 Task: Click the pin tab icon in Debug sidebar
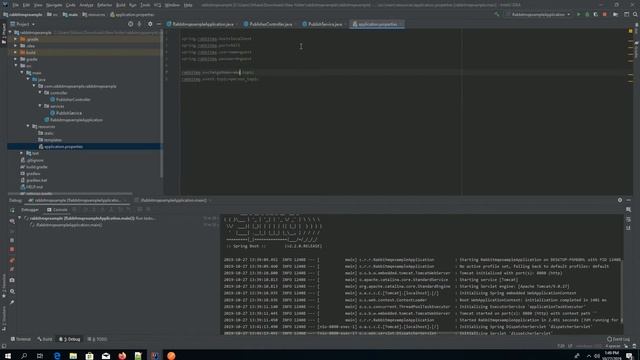12,302
